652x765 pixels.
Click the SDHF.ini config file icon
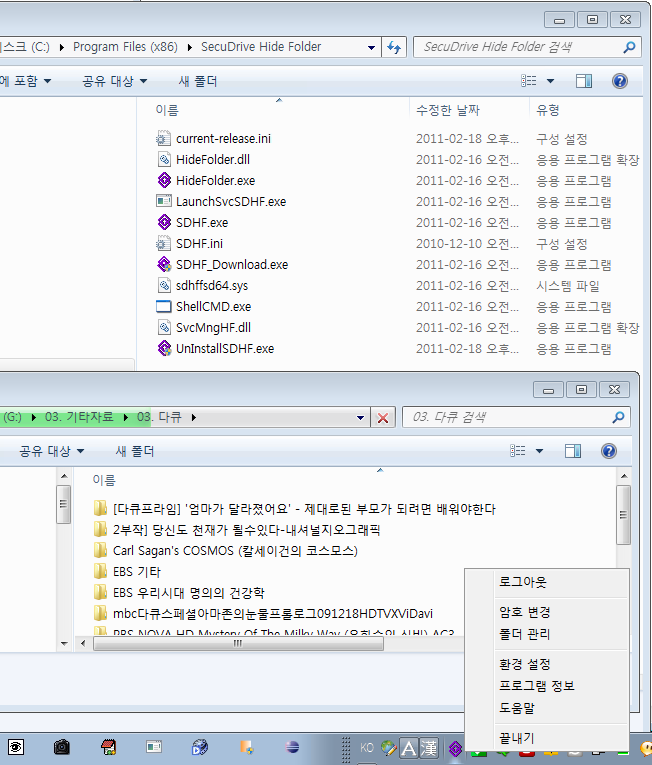[164, 243]
